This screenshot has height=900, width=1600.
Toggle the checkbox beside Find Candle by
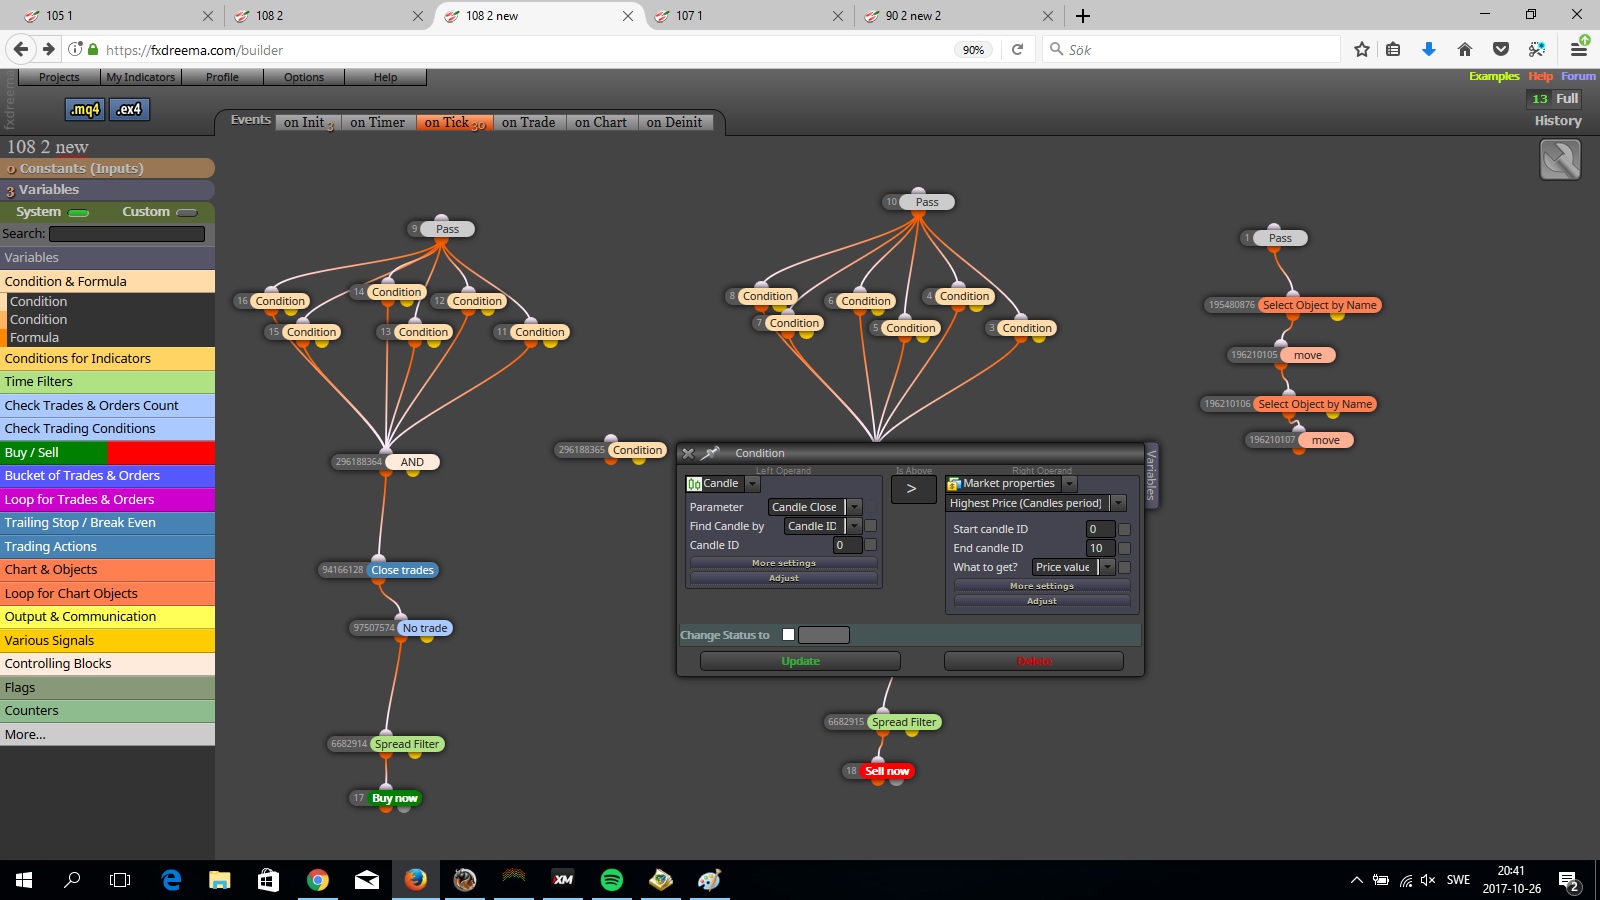click(x=870, y=526)
